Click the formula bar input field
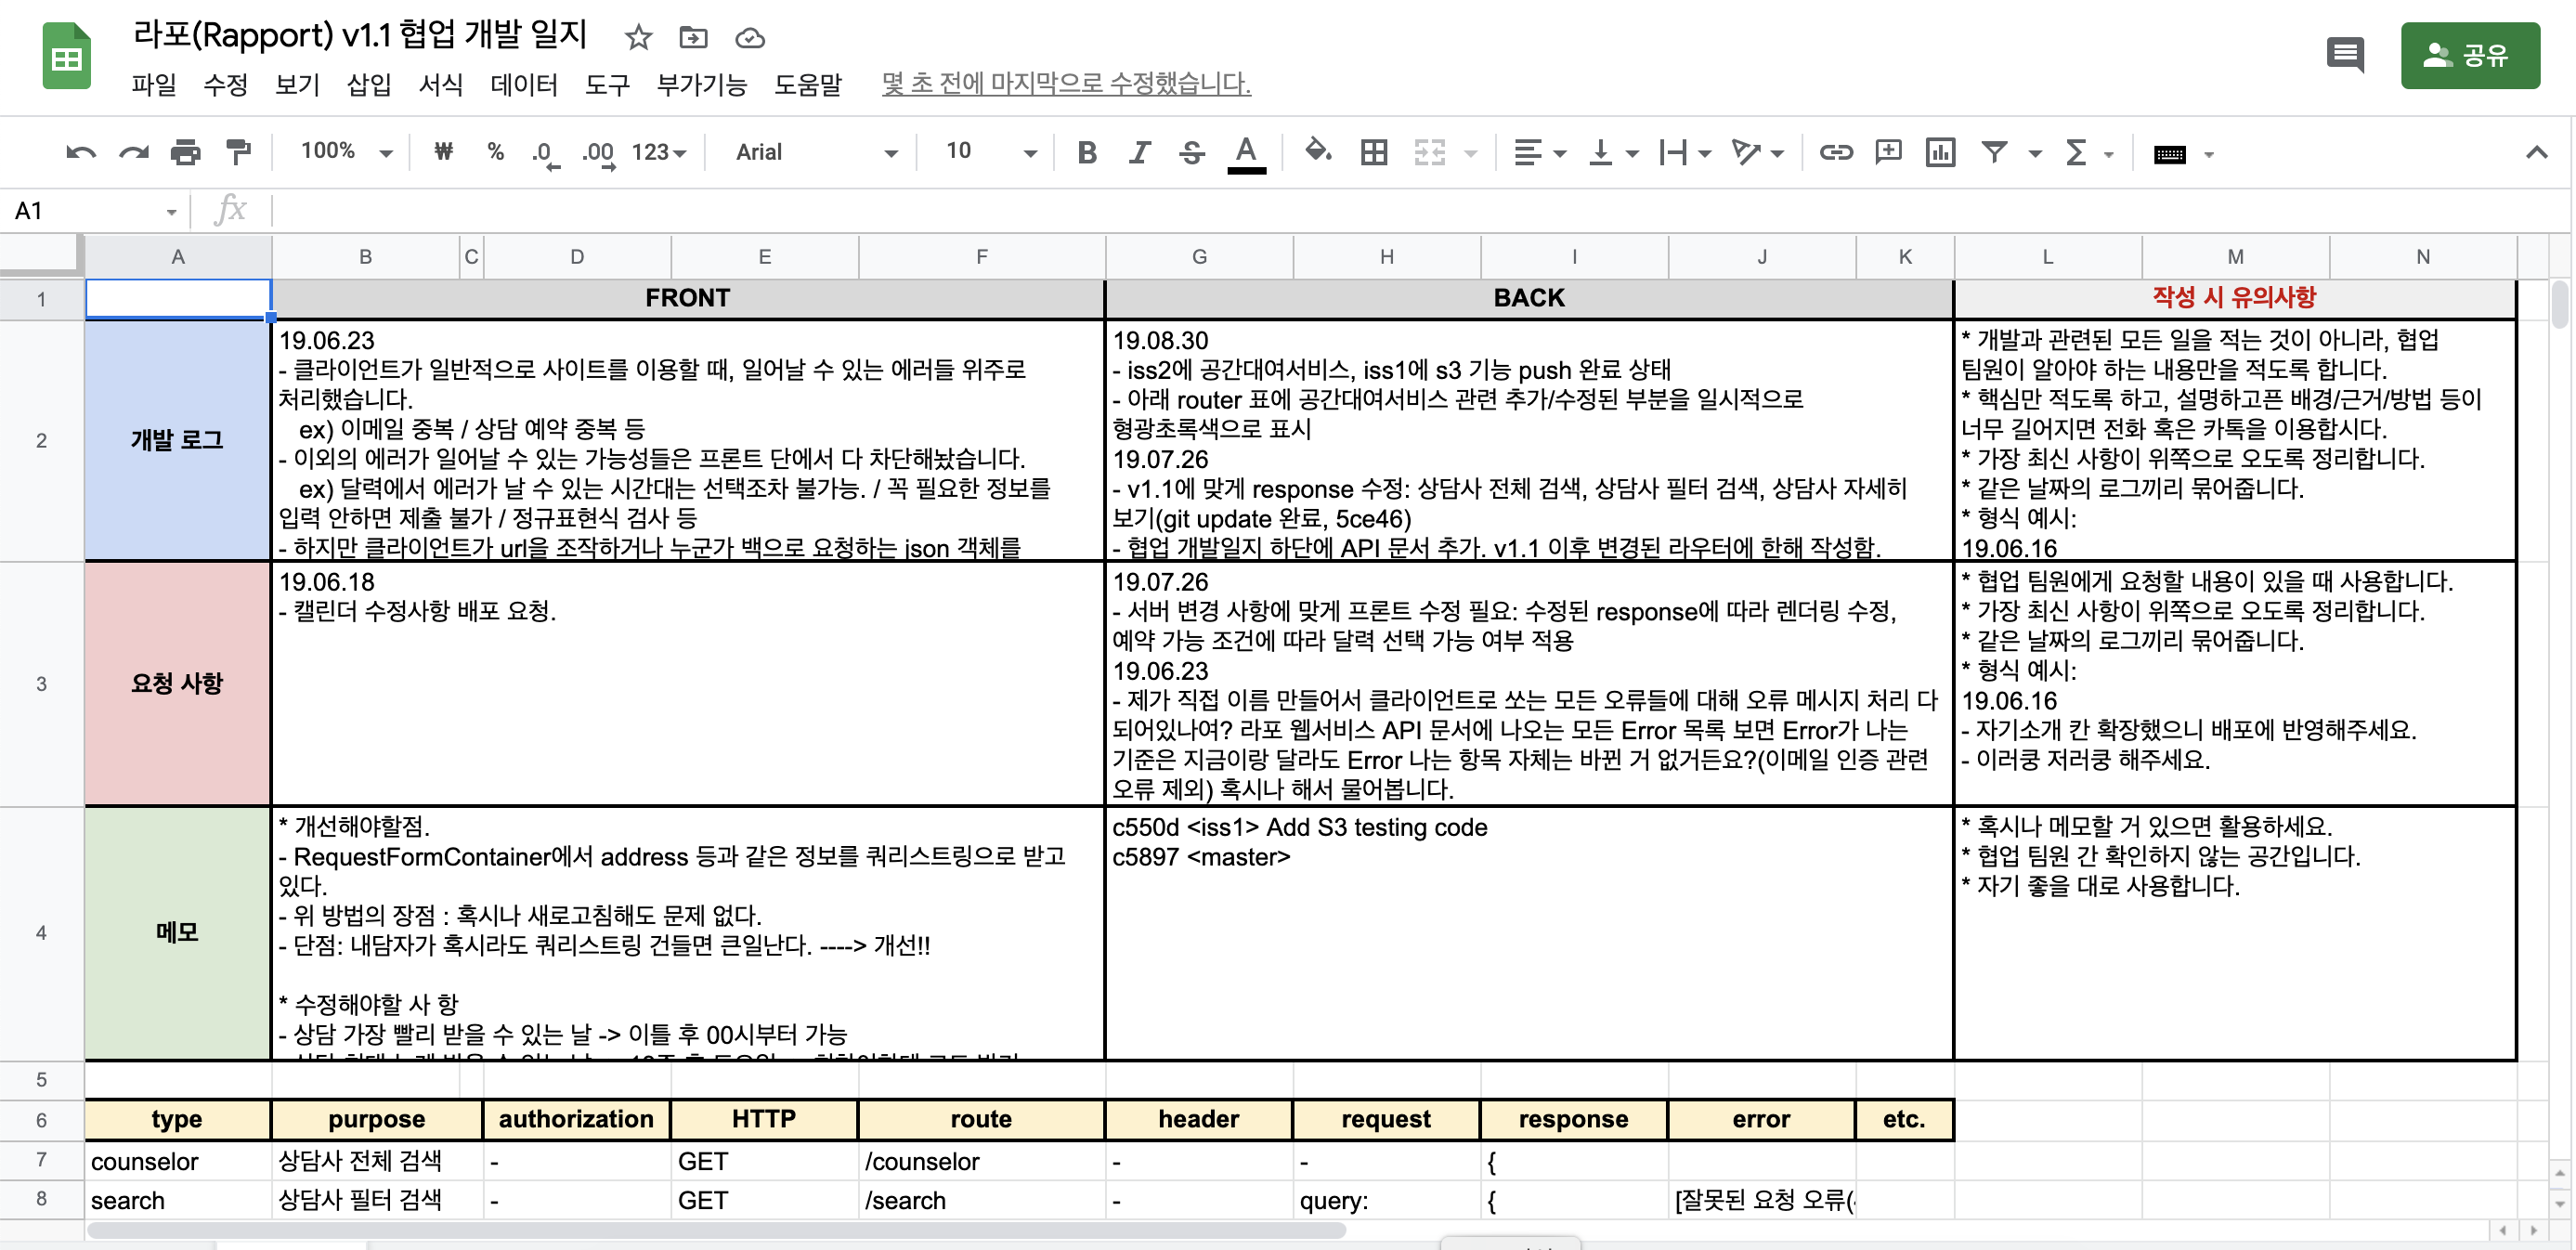The image size is (2576, 1250). pyautogui.click(x=1400, y=210)
